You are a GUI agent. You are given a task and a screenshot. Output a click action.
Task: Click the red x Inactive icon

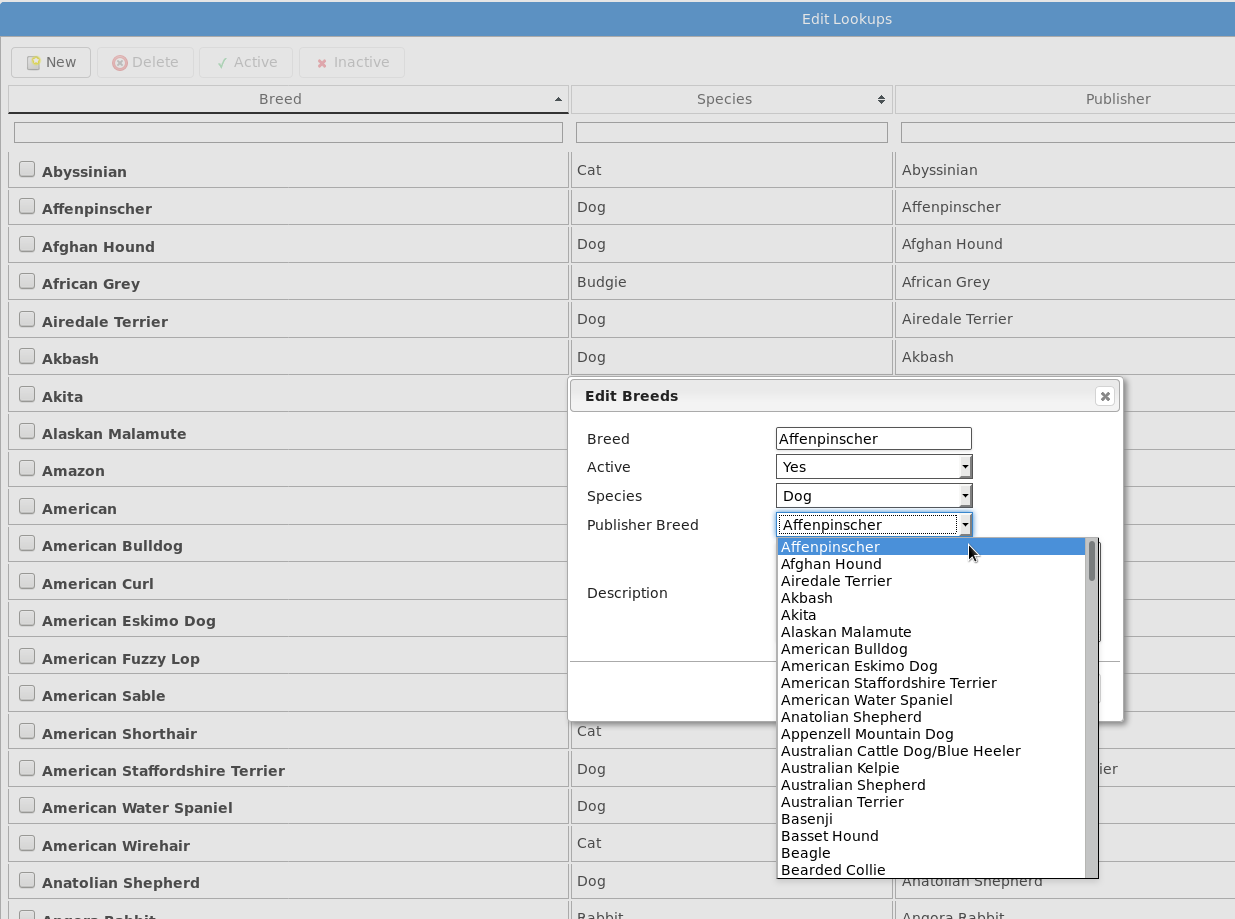coord(322,62)
